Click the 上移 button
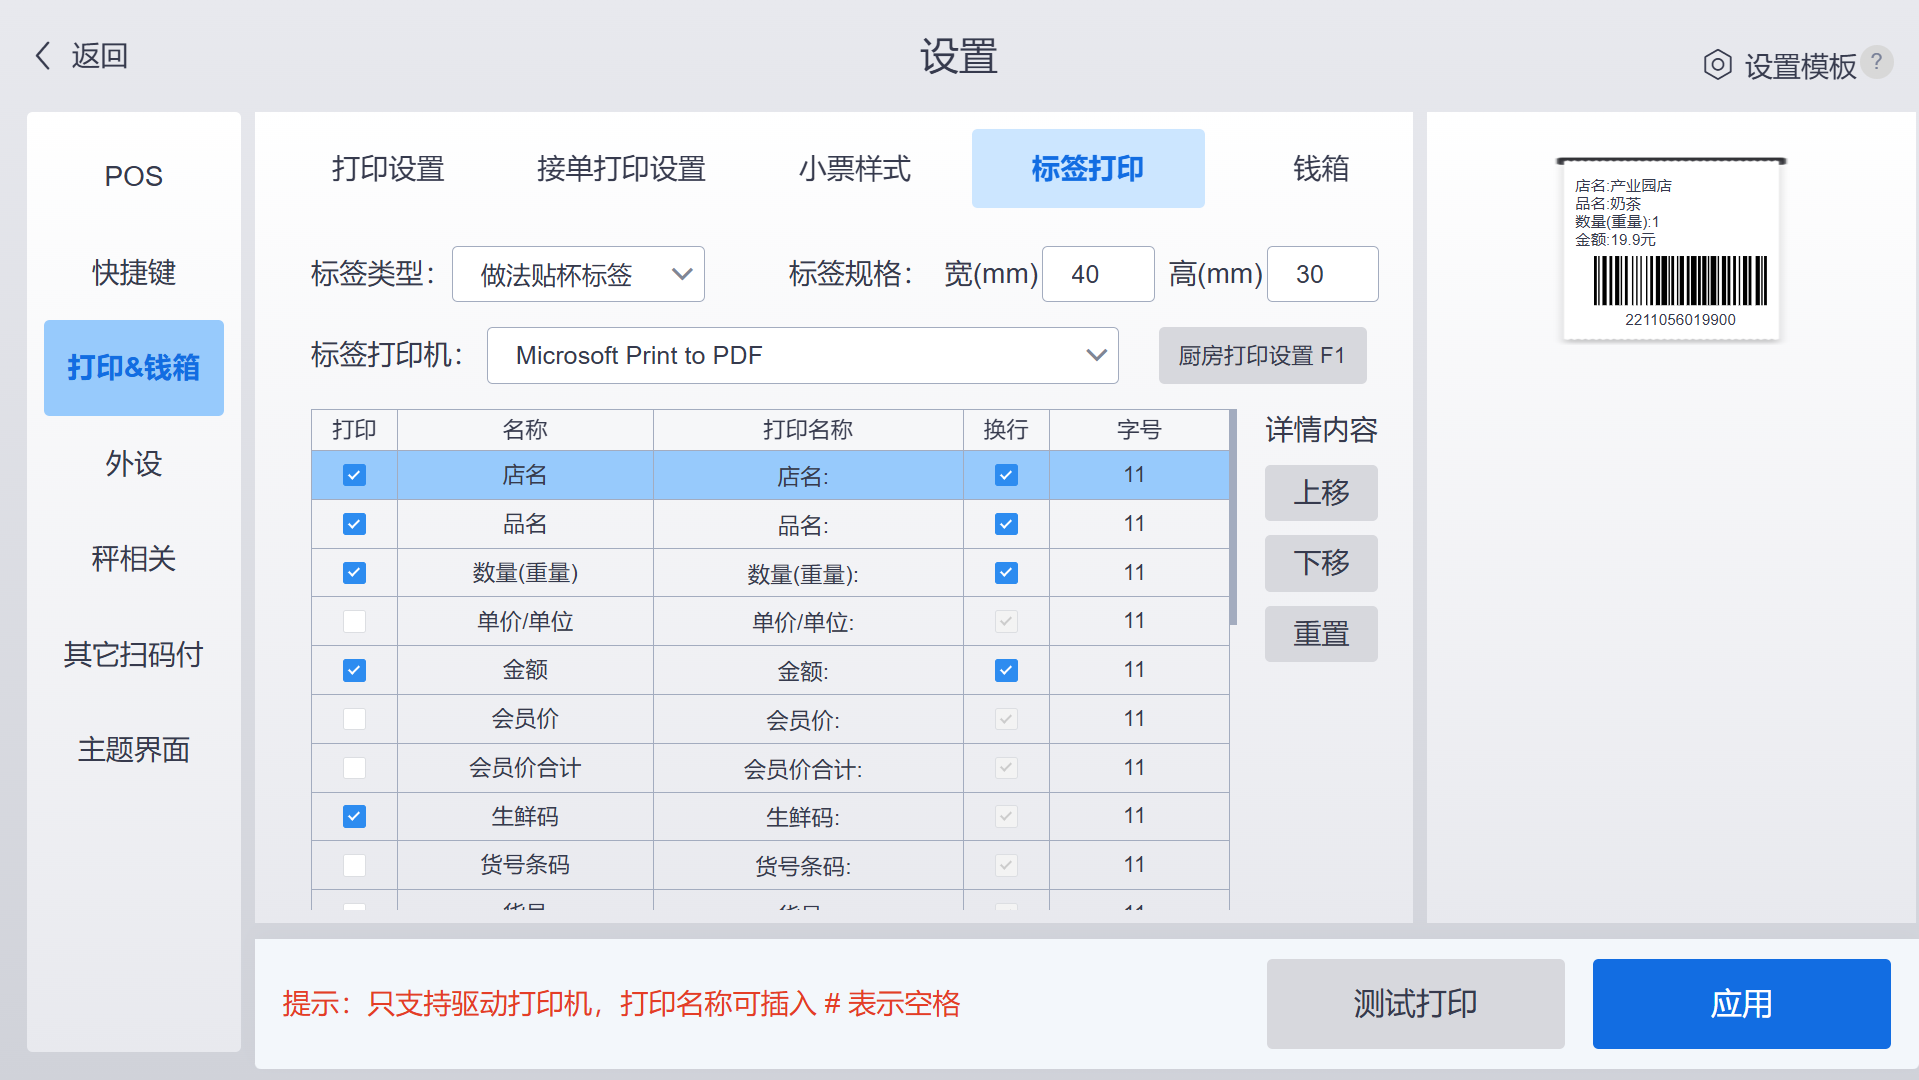This screenshot has width=1919, height=1080. pos(1321,492)
